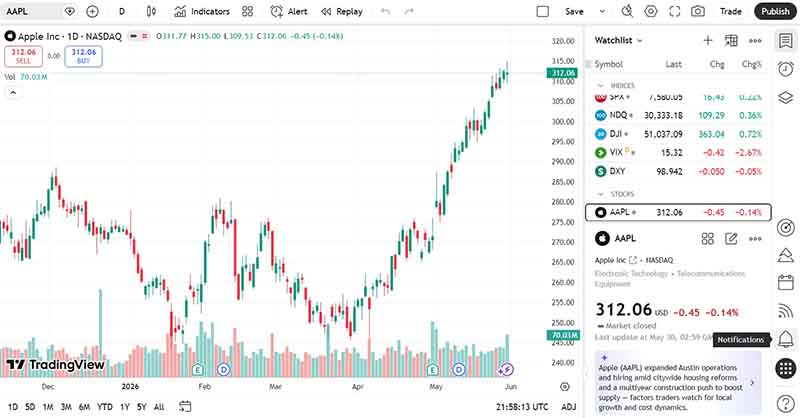Open the Notifications bell icon
The image size is (800, 418).
[786, 339]
